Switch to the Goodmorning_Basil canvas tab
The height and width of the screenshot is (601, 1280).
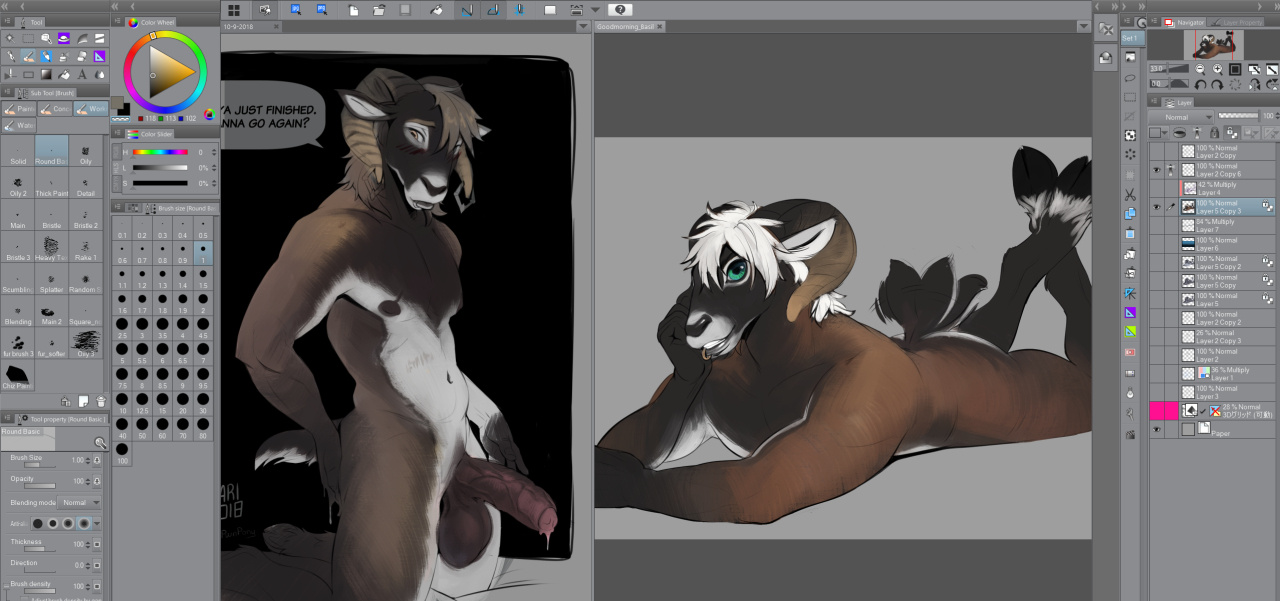(631, 26)
